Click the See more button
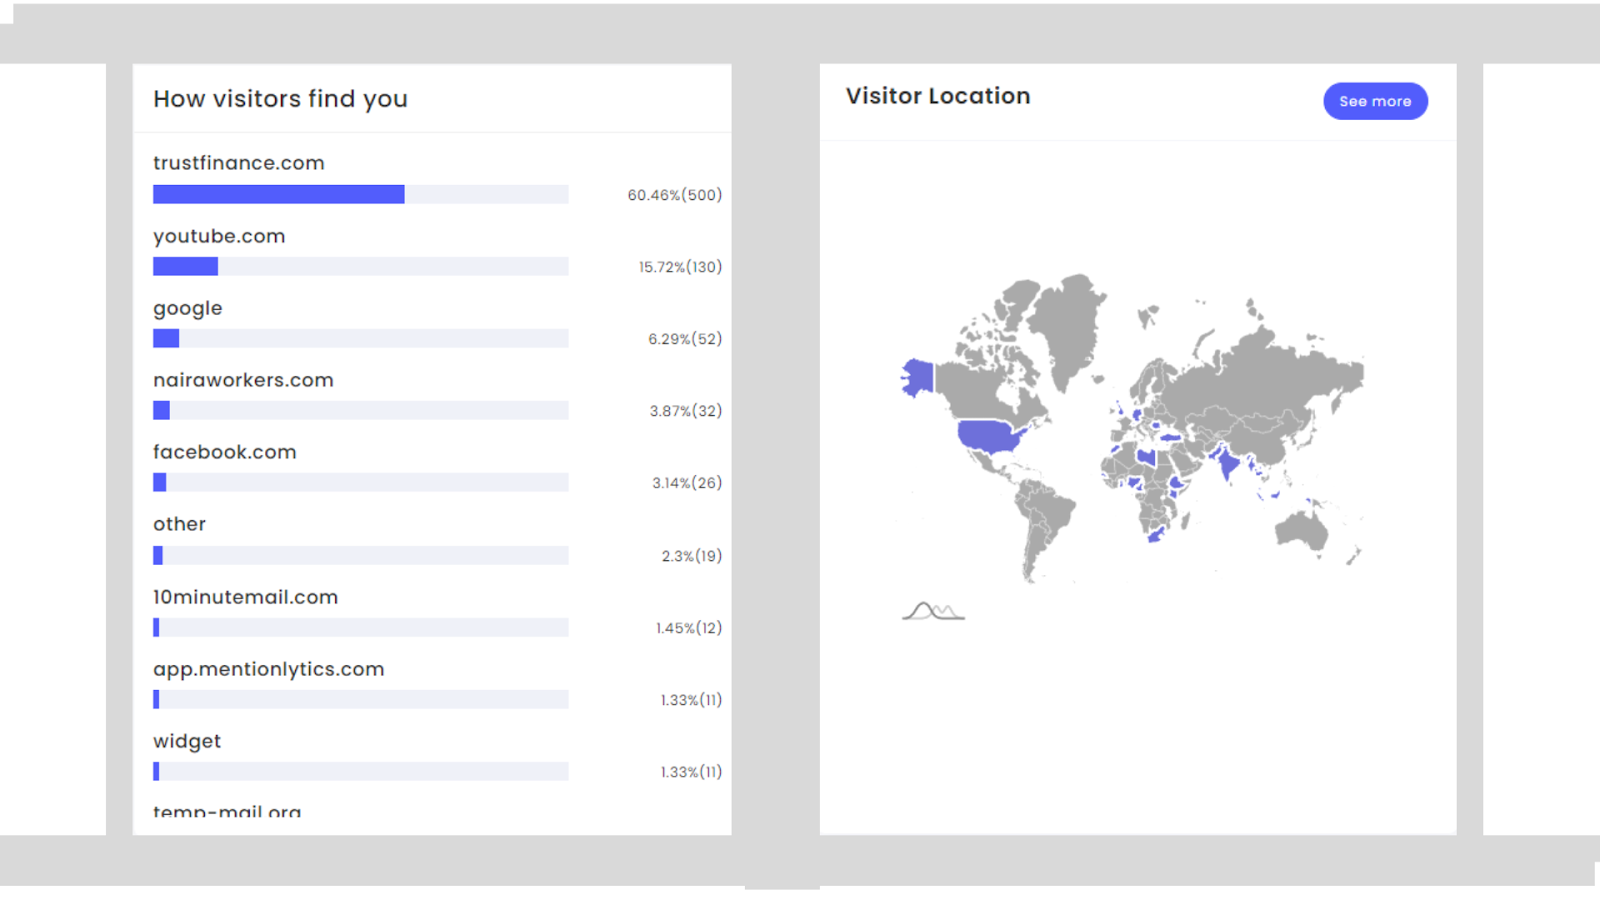Screen dimensions: 1600x900 pos(1375,101)
